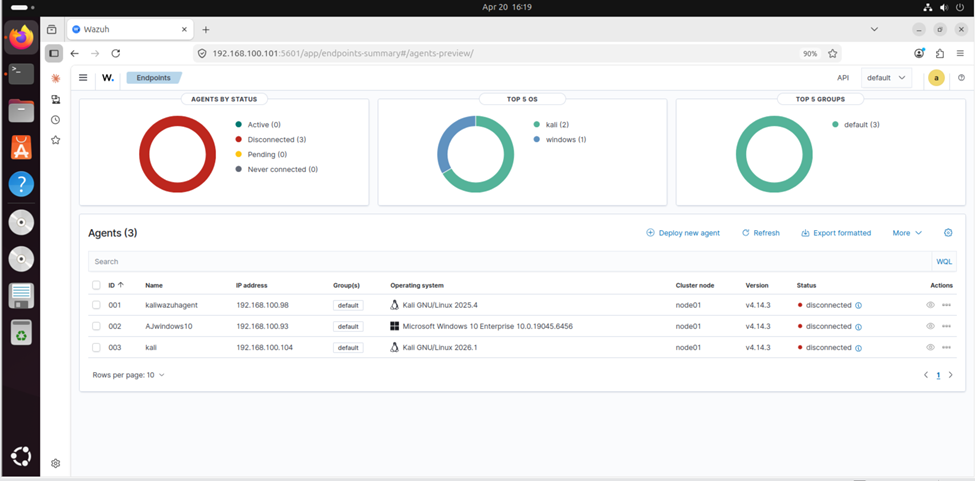
Task: Click the Wazuh W. logo
Action: click(108, 78)
